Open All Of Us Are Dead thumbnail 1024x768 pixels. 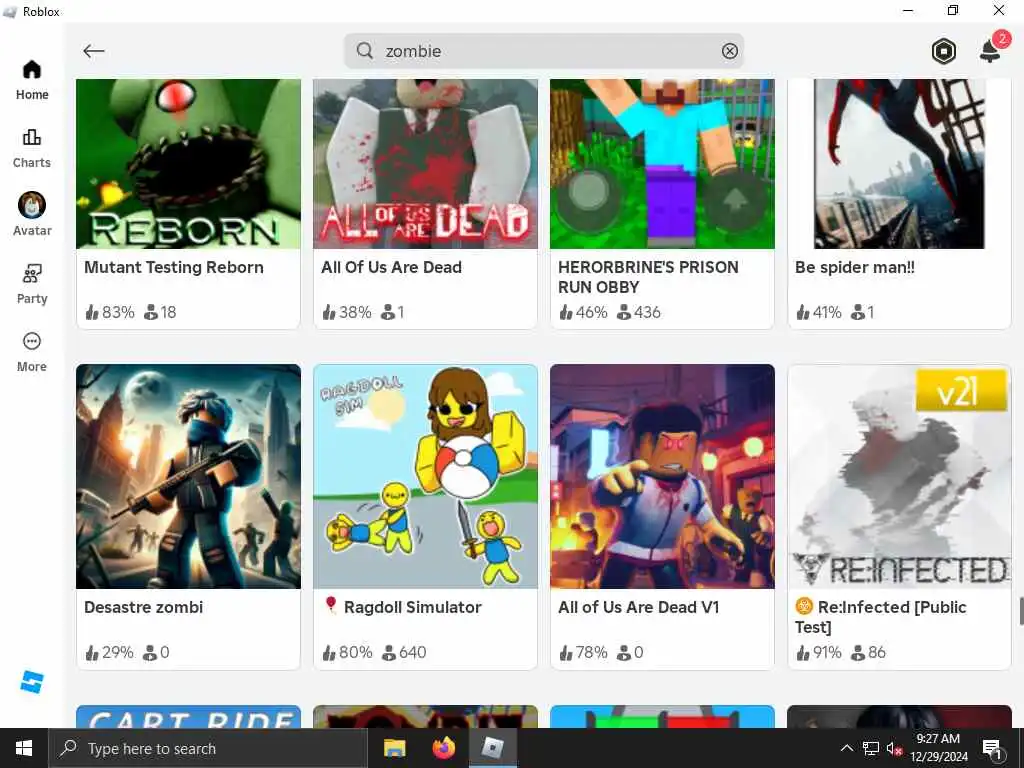[x=426, y=164]
